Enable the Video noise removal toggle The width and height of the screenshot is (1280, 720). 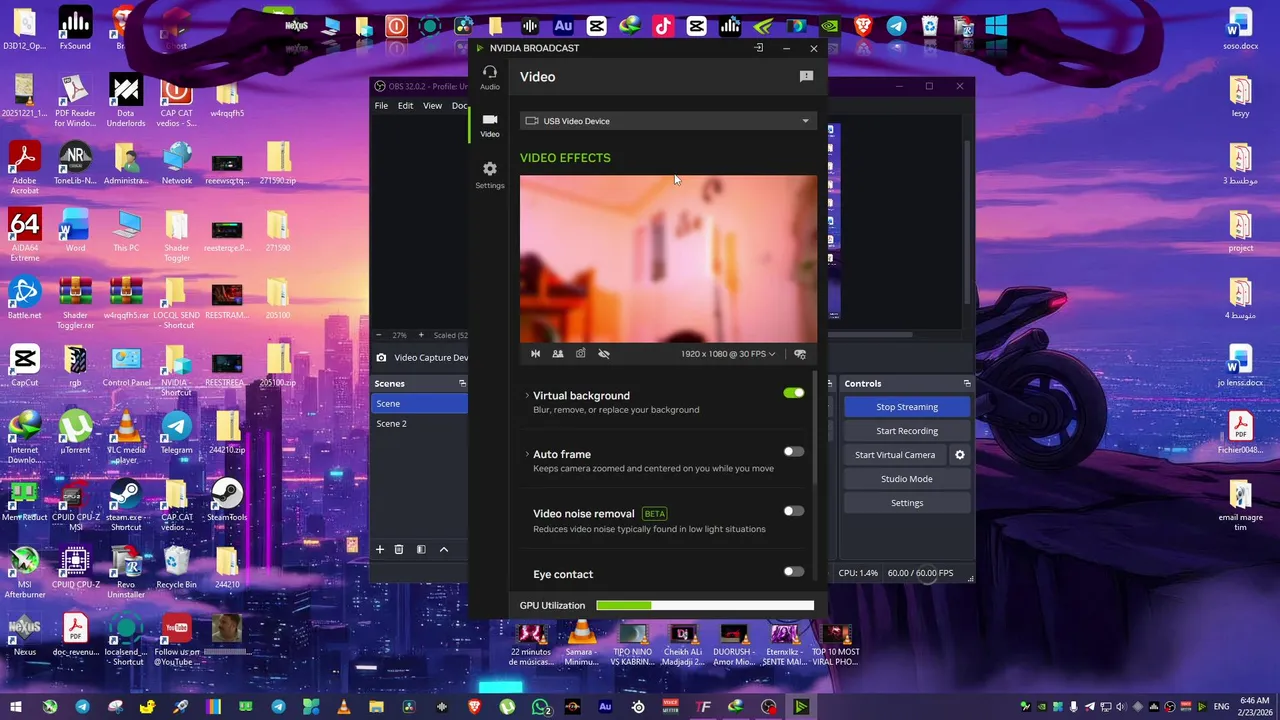pos(794,511)
